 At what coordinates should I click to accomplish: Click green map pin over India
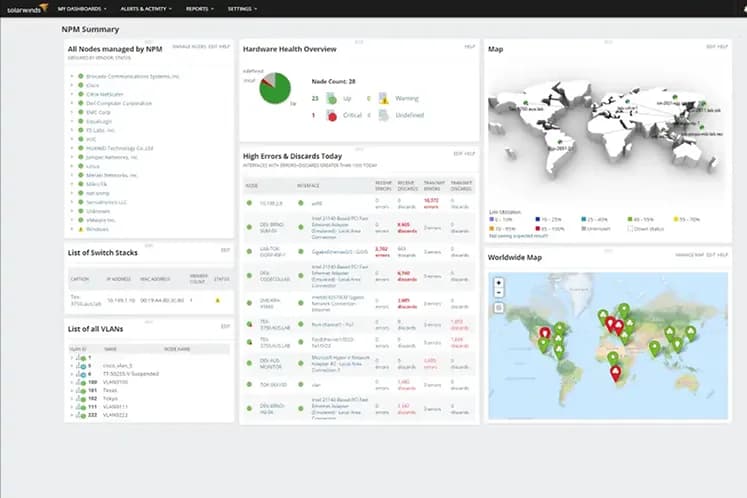click(655, 349)
